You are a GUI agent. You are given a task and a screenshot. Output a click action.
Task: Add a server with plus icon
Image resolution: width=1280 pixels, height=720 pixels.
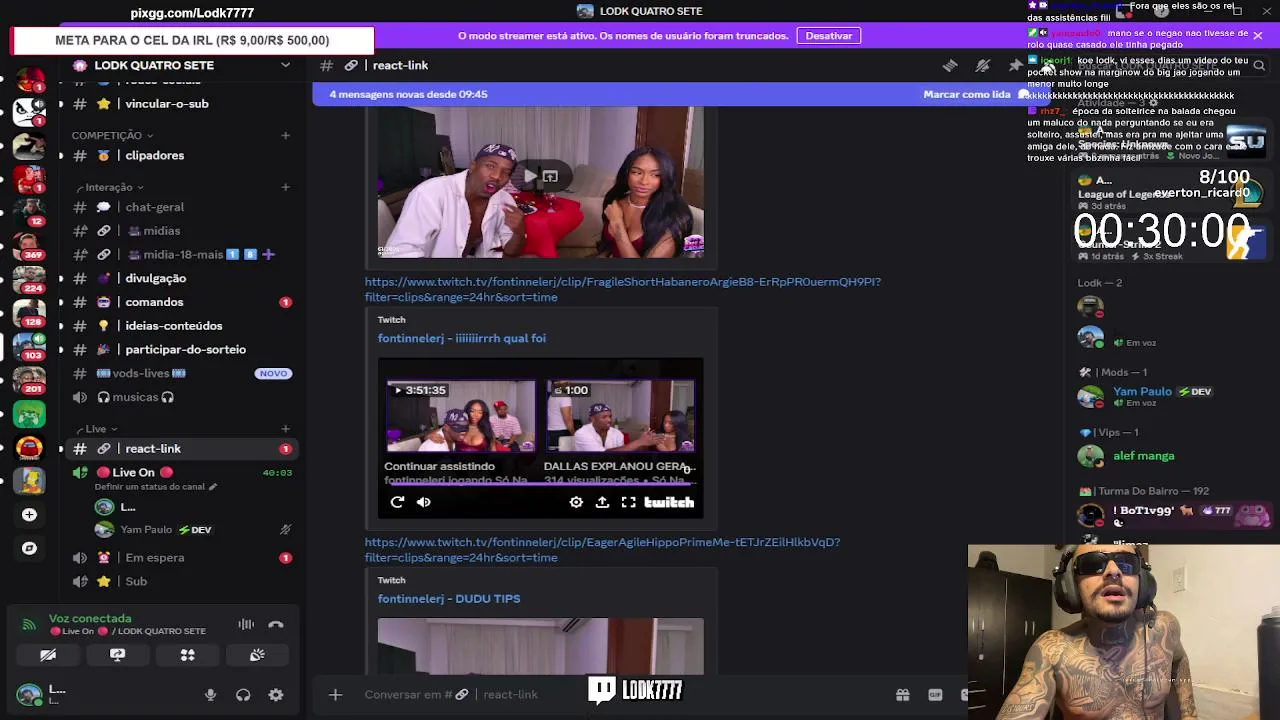[x=29, y=514]
